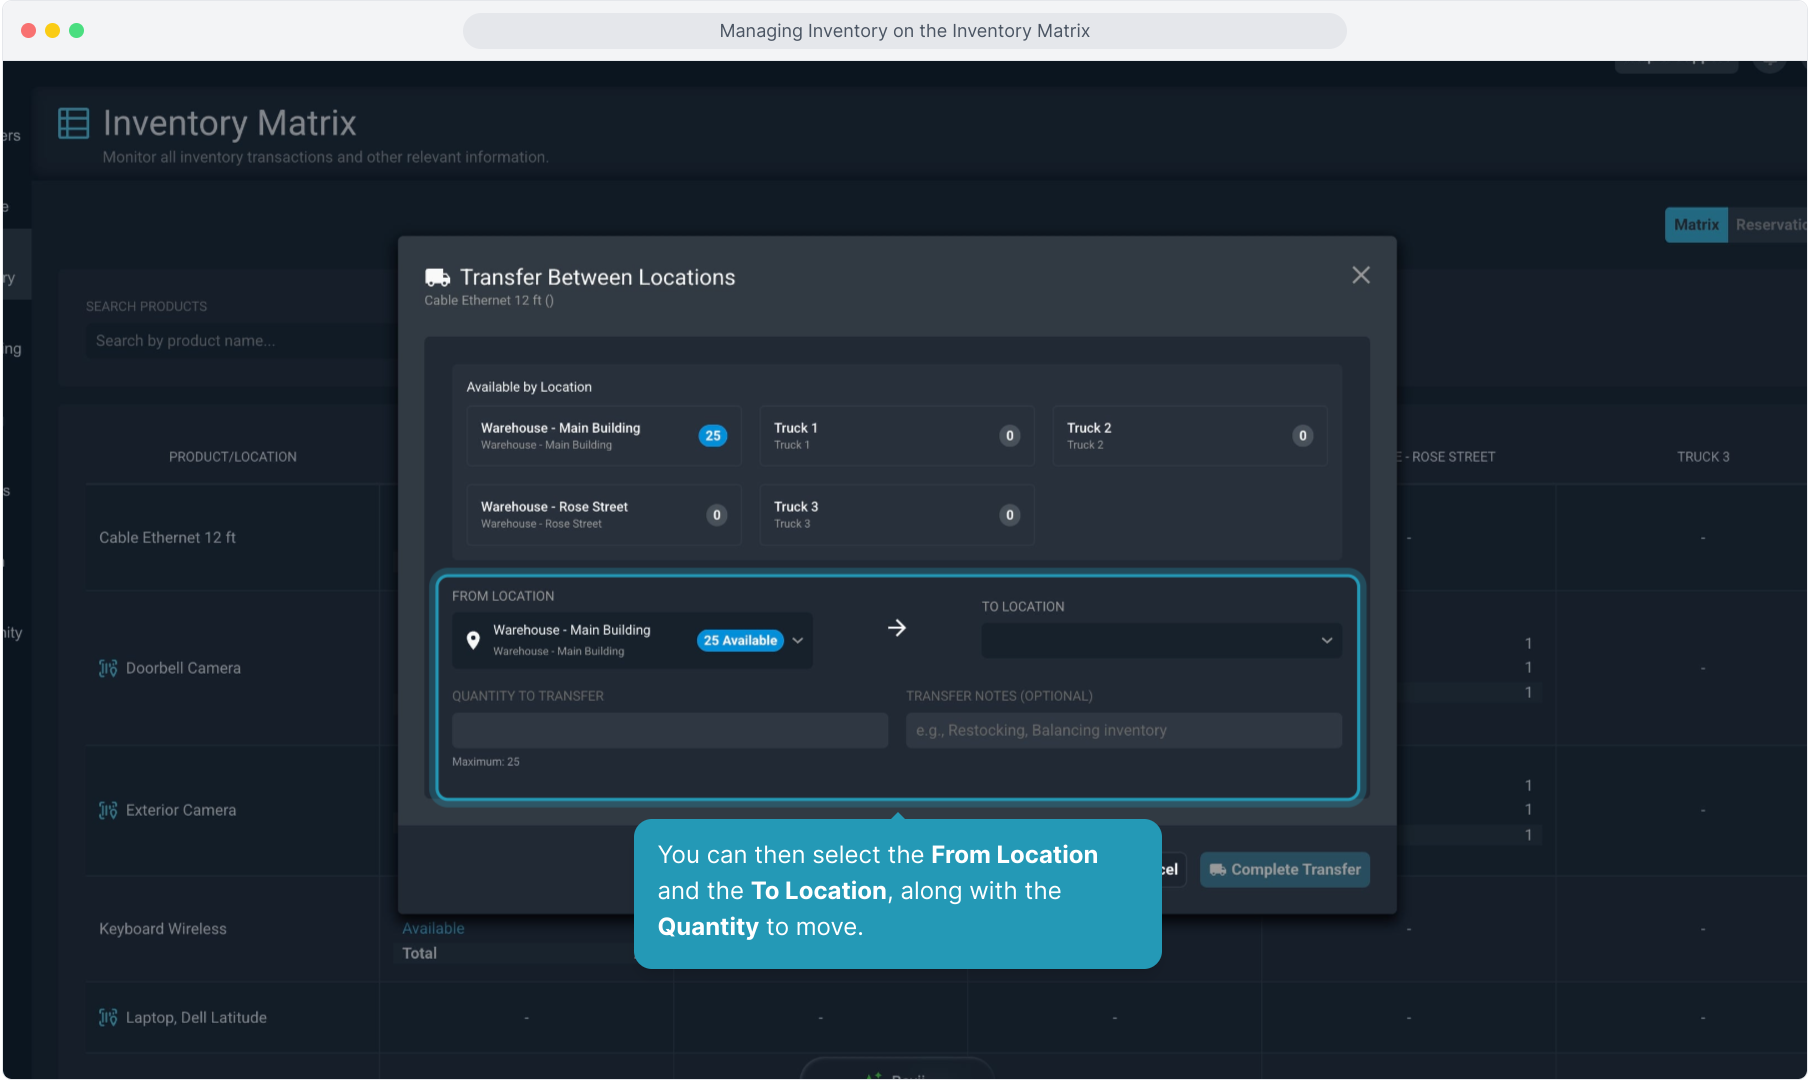The image size is (1810, 1080).
Task: Select the Truck 1 location card
Action: [896, 436]
